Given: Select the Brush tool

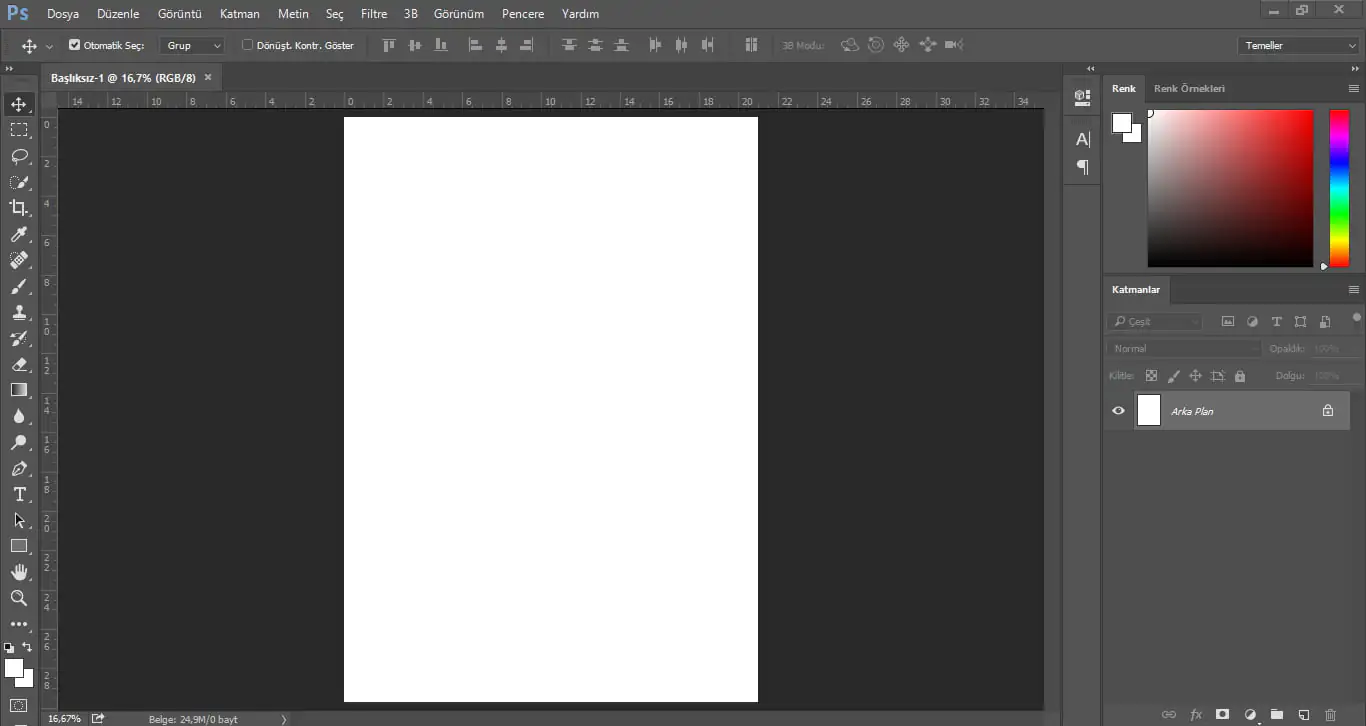Looking at the screenshot, I should coord(19,286).
